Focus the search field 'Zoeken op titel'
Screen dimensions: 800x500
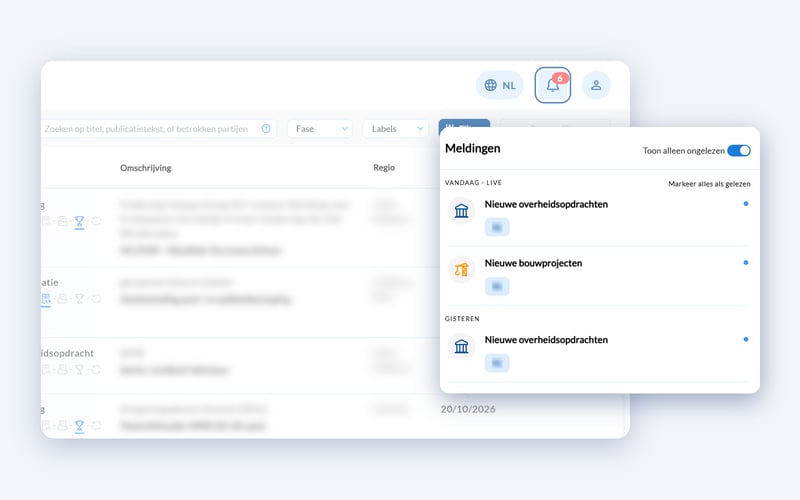(x=159, y=129)
